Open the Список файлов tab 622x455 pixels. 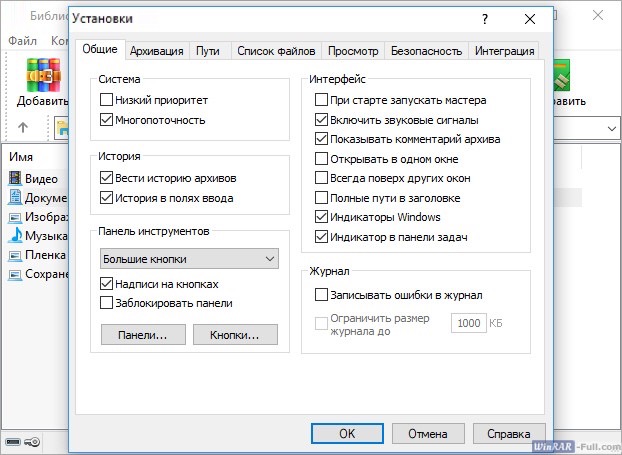pos(276,51)
